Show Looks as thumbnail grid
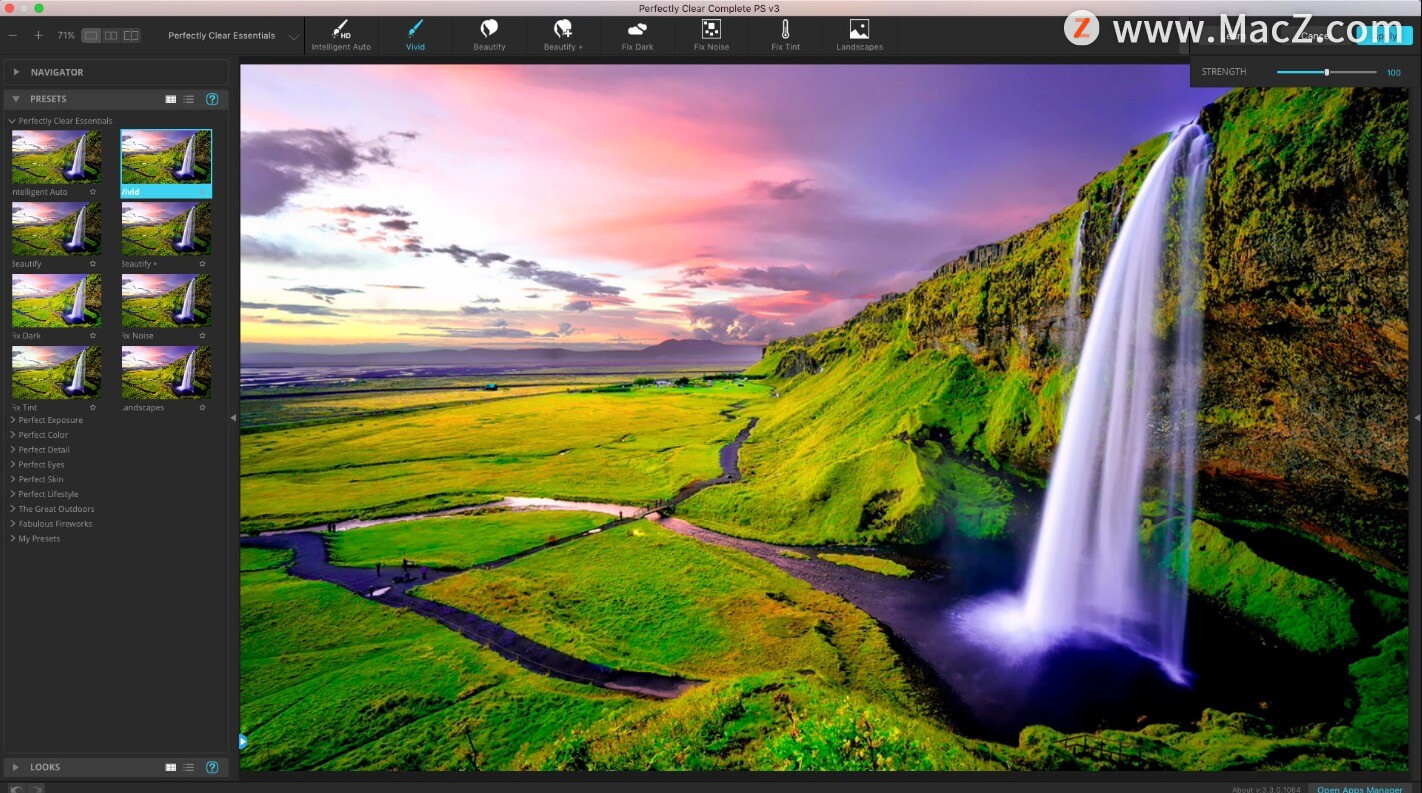The image size is (1422, 793). [x=171, y=767]
